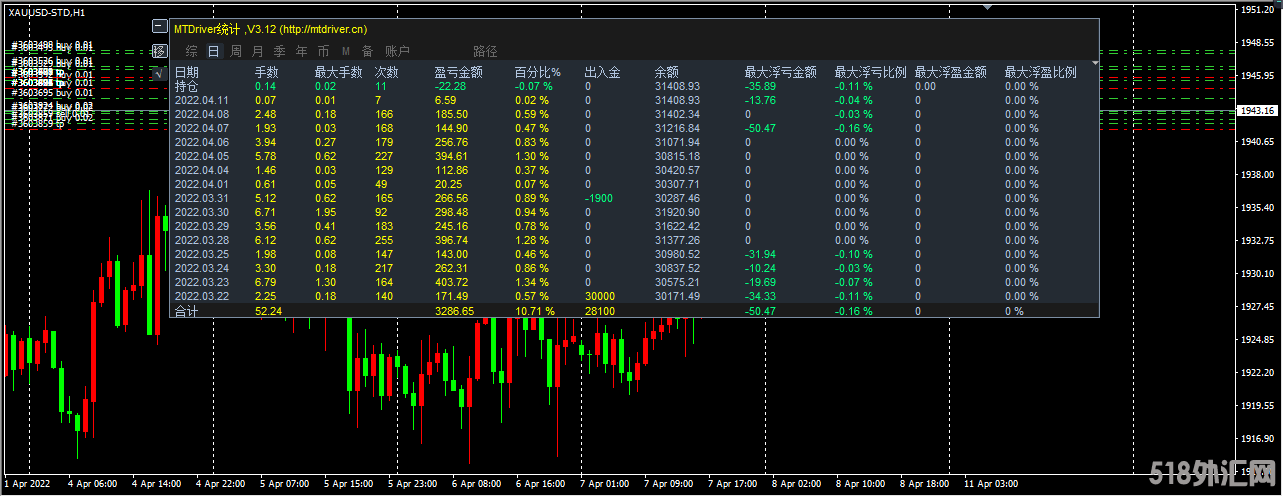This screenshot has height=497, width=1283.
Task: Click the M tab in statistics panel
Action: (345, 51)
